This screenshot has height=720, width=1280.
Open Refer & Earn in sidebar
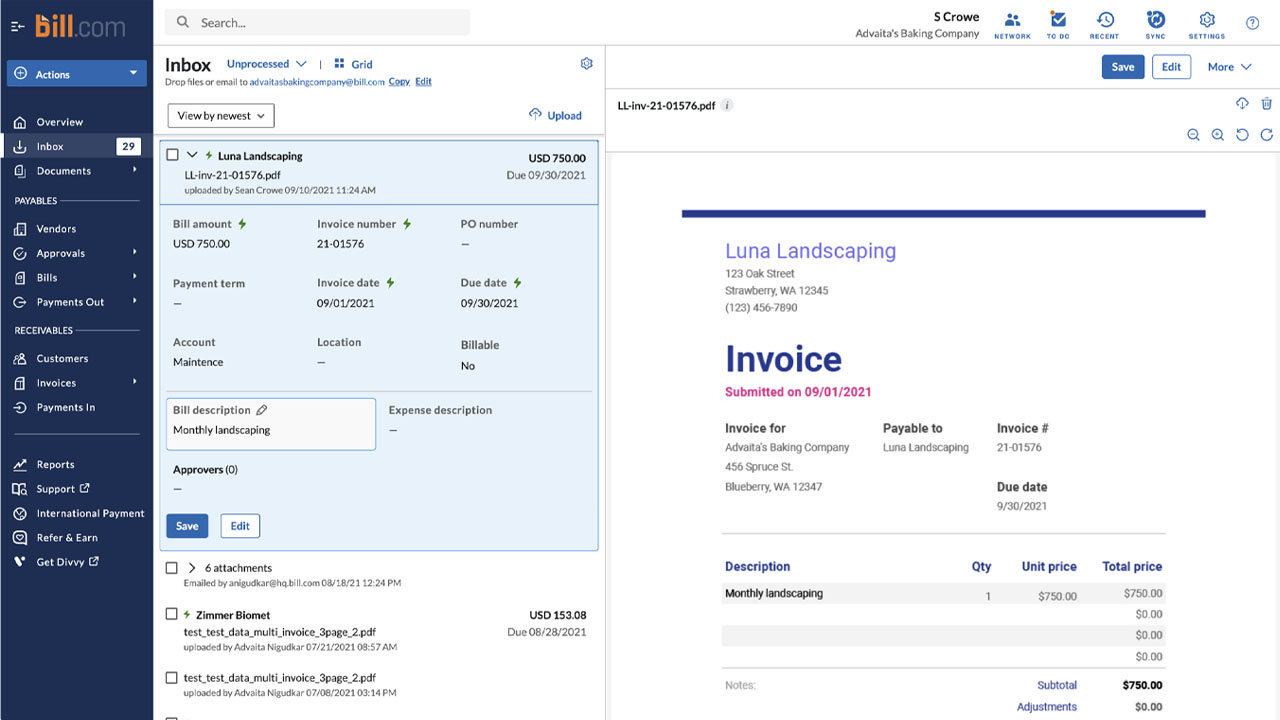[x=67, y=538]
